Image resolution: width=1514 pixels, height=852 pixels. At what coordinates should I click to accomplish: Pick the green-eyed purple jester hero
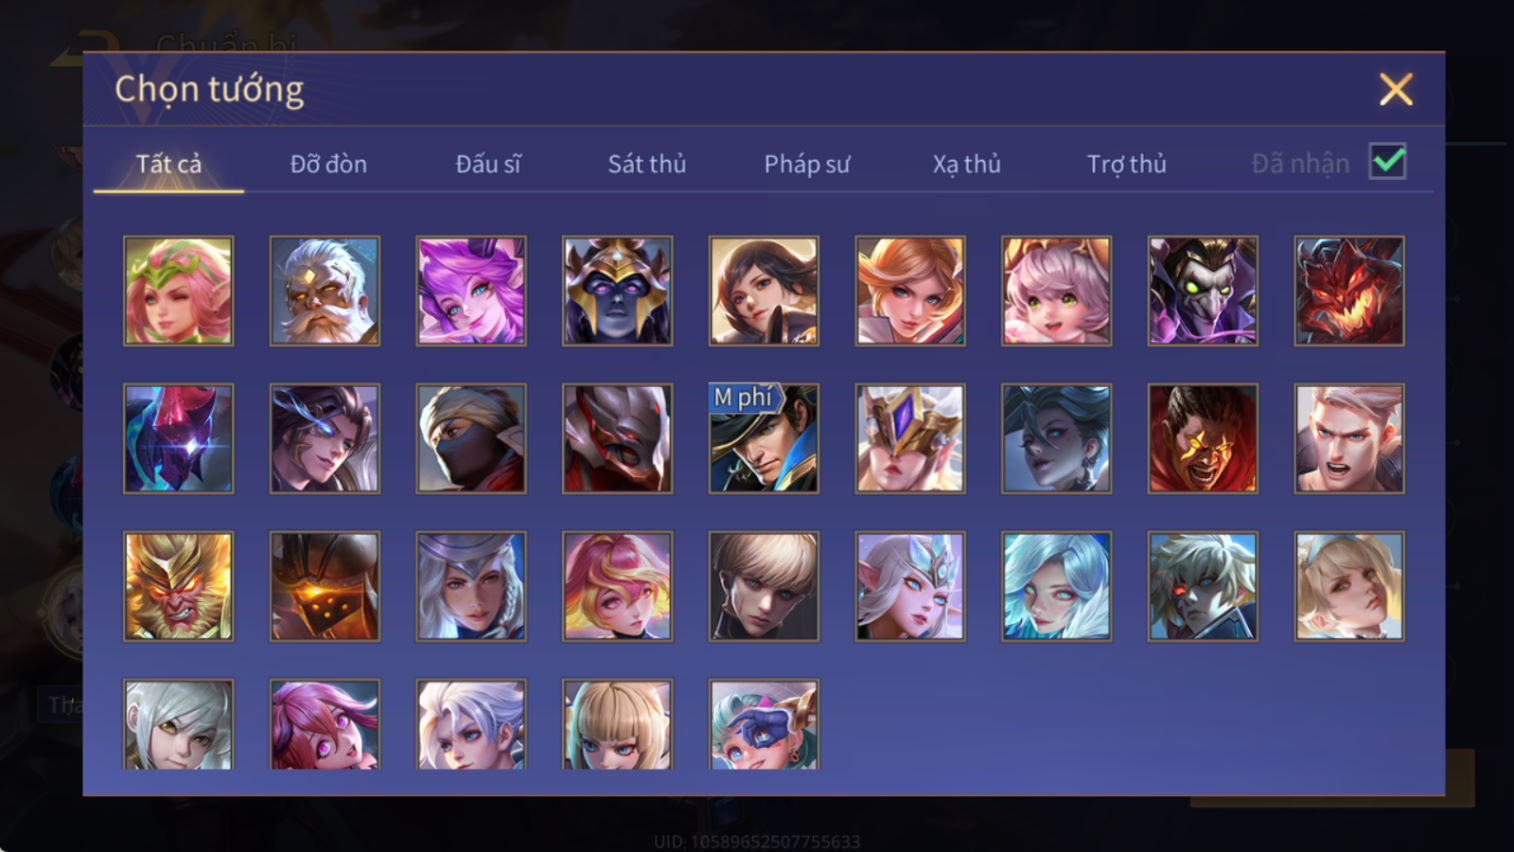1203,291
